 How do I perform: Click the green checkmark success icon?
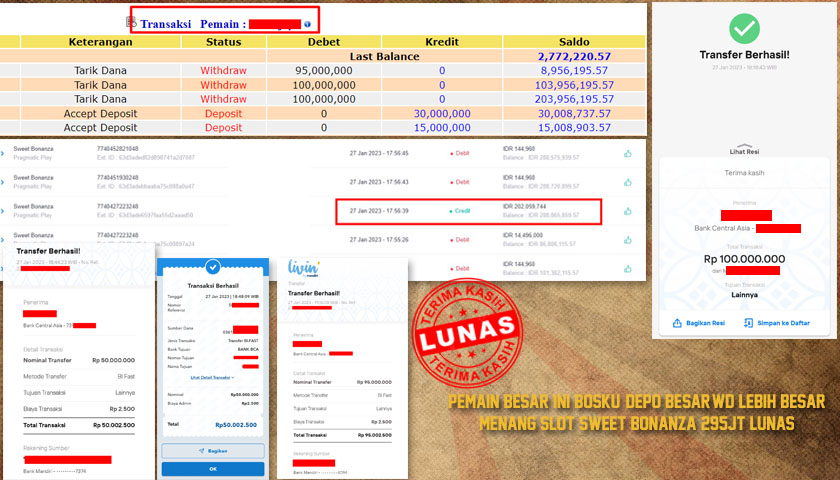(744, 27)
